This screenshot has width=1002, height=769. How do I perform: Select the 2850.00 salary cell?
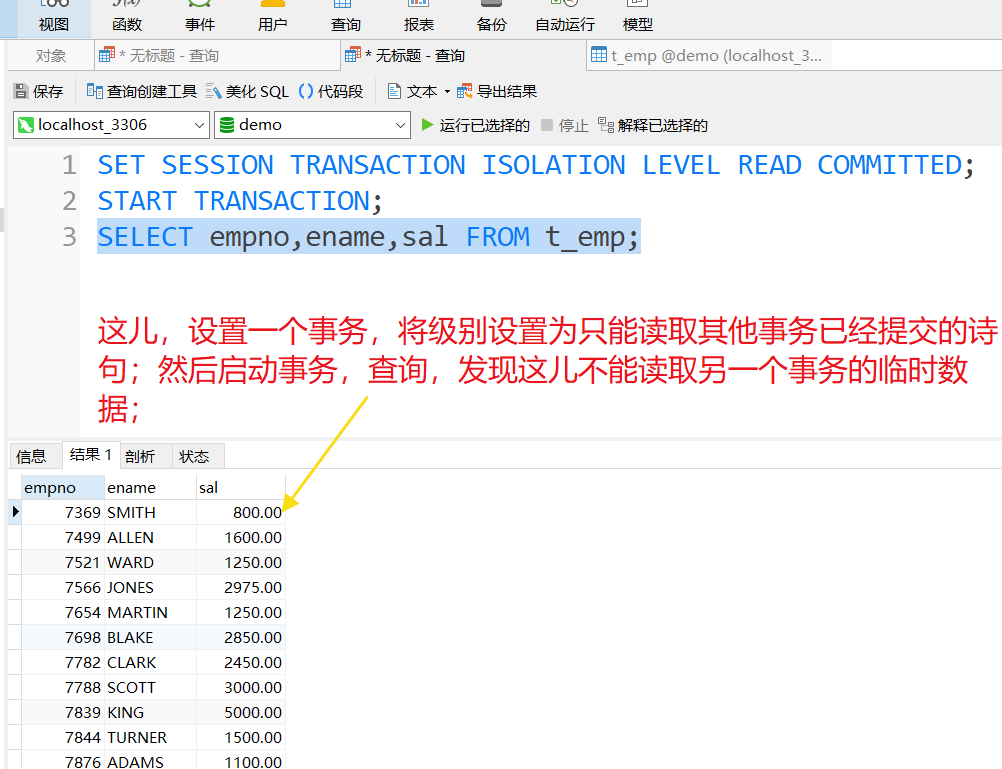[x=240, y=637]
